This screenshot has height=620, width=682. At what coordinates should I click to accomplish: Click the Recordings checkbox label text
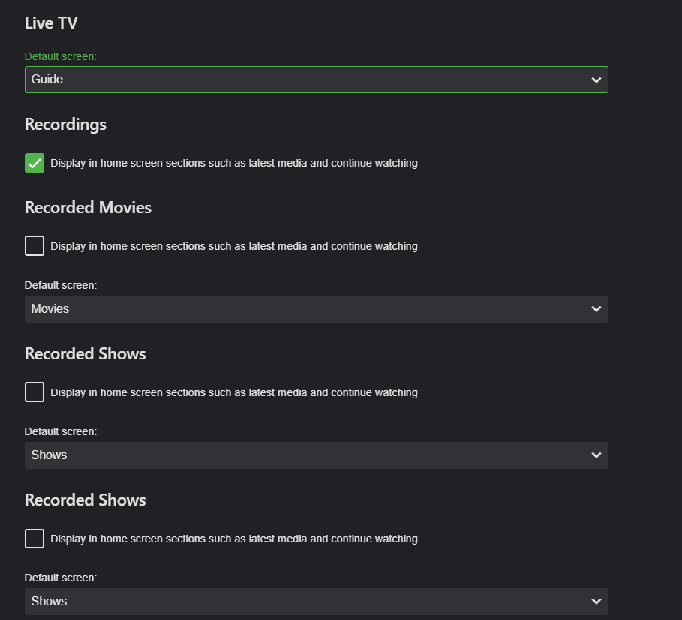[x=234, y=163]
